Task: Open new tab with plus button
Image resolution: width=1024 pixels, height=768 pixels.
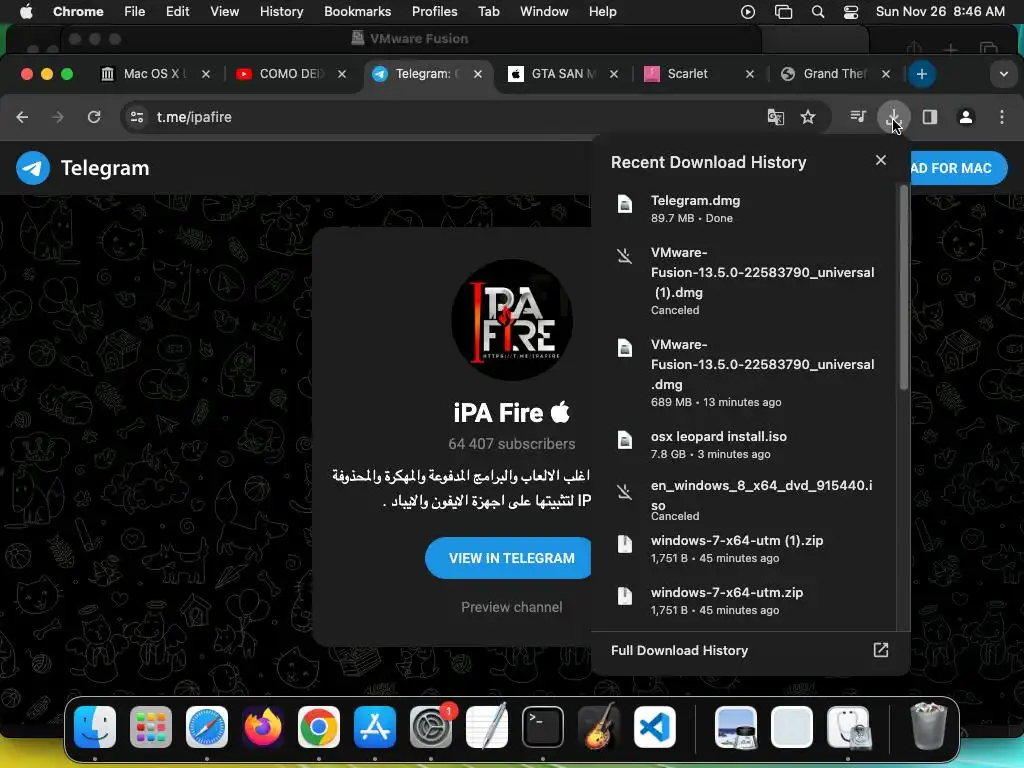Action: click(921, 74)
